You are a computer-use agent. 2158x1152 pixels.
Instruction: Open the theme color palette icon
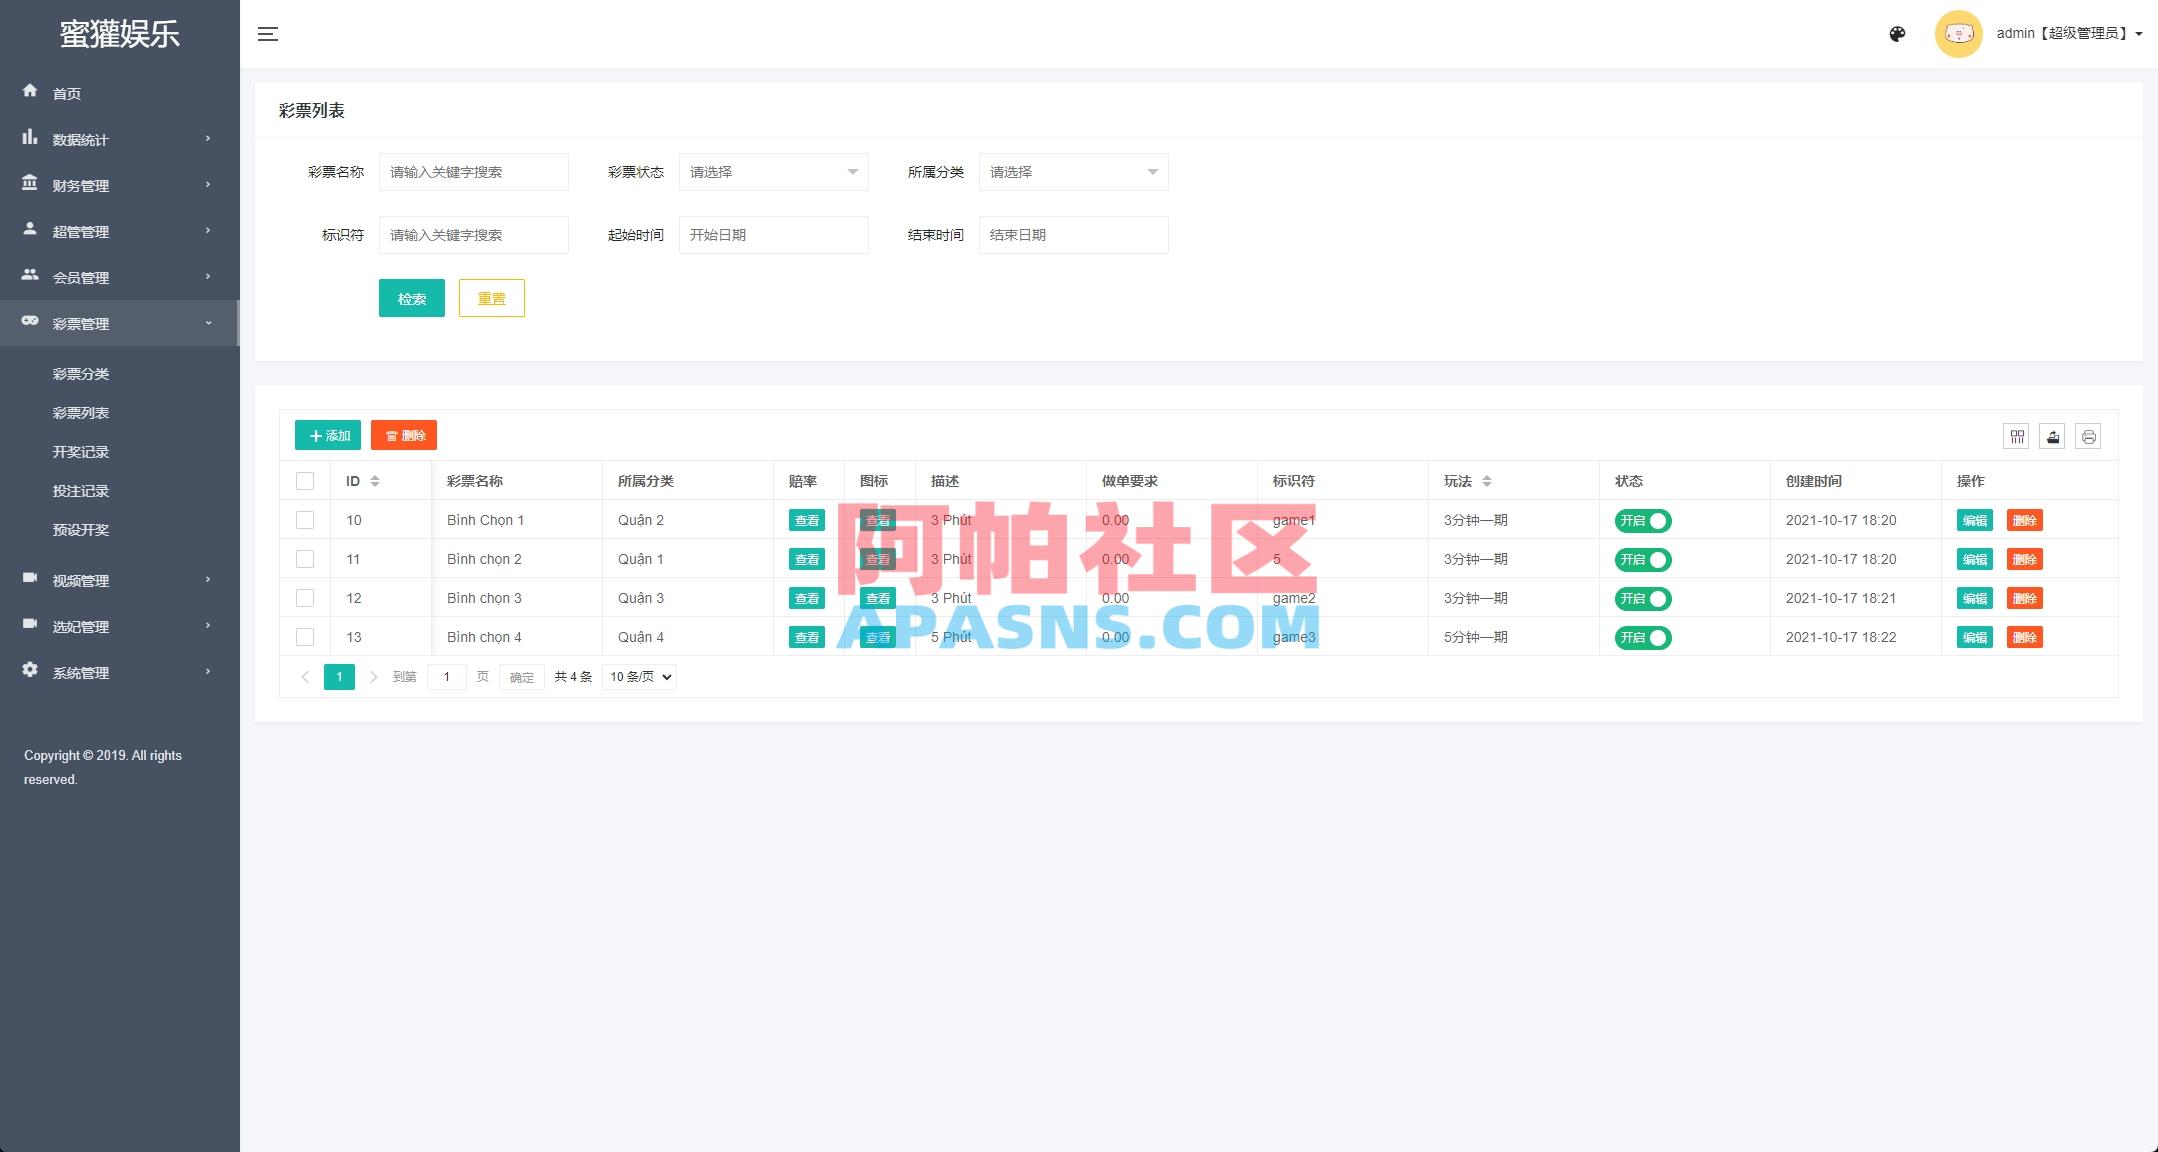coord(1897,33)
